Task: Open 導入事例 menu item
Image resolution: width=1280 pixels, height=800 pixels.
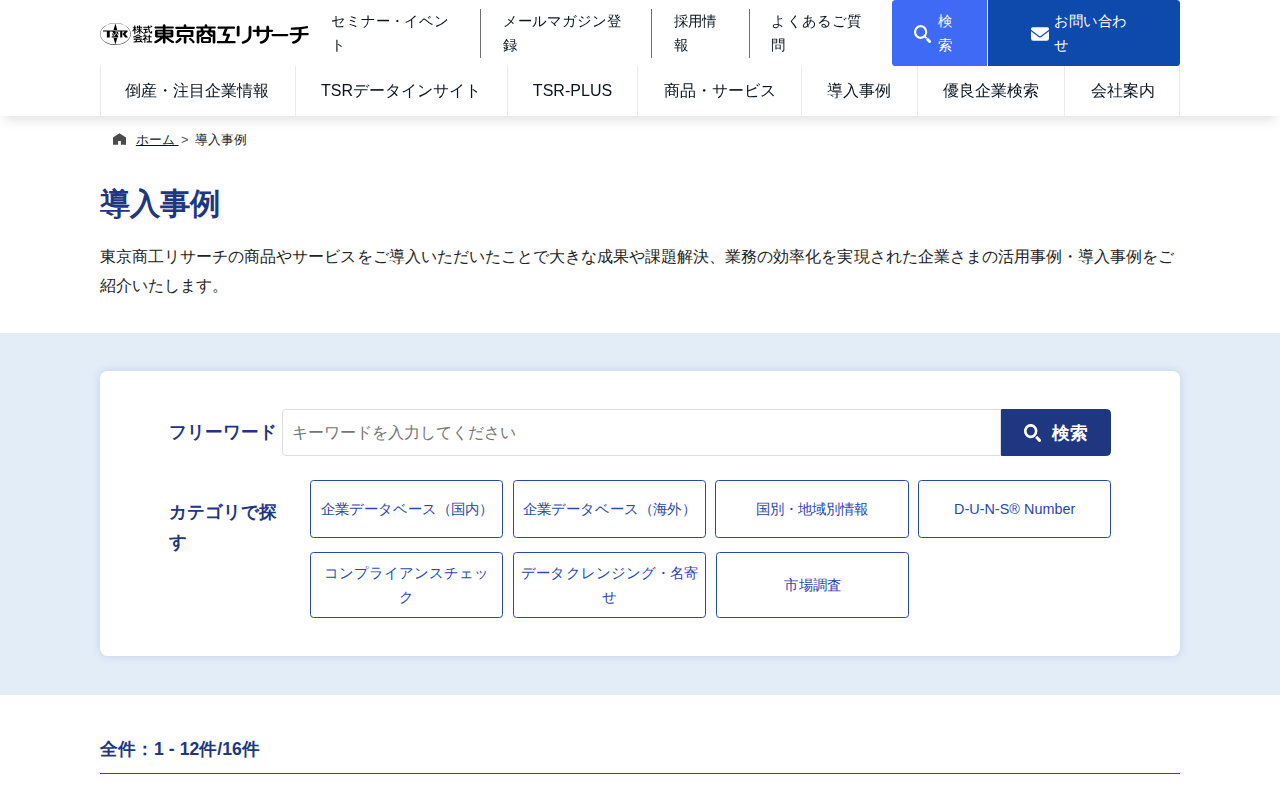Action: point(859,91)
